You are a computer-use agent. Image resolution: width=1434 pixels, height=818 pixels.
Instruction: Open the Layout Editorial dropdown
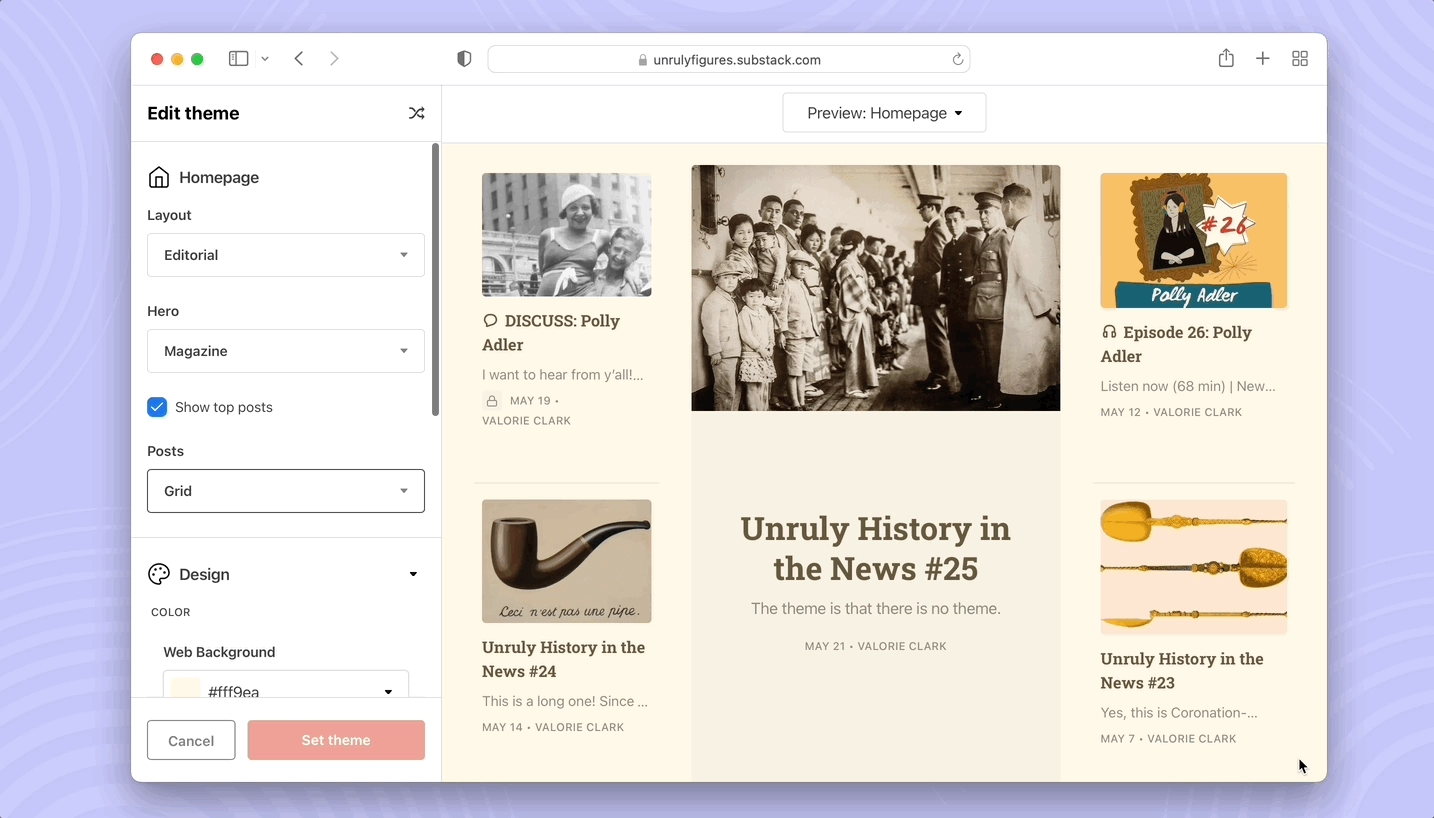[286, 255]
